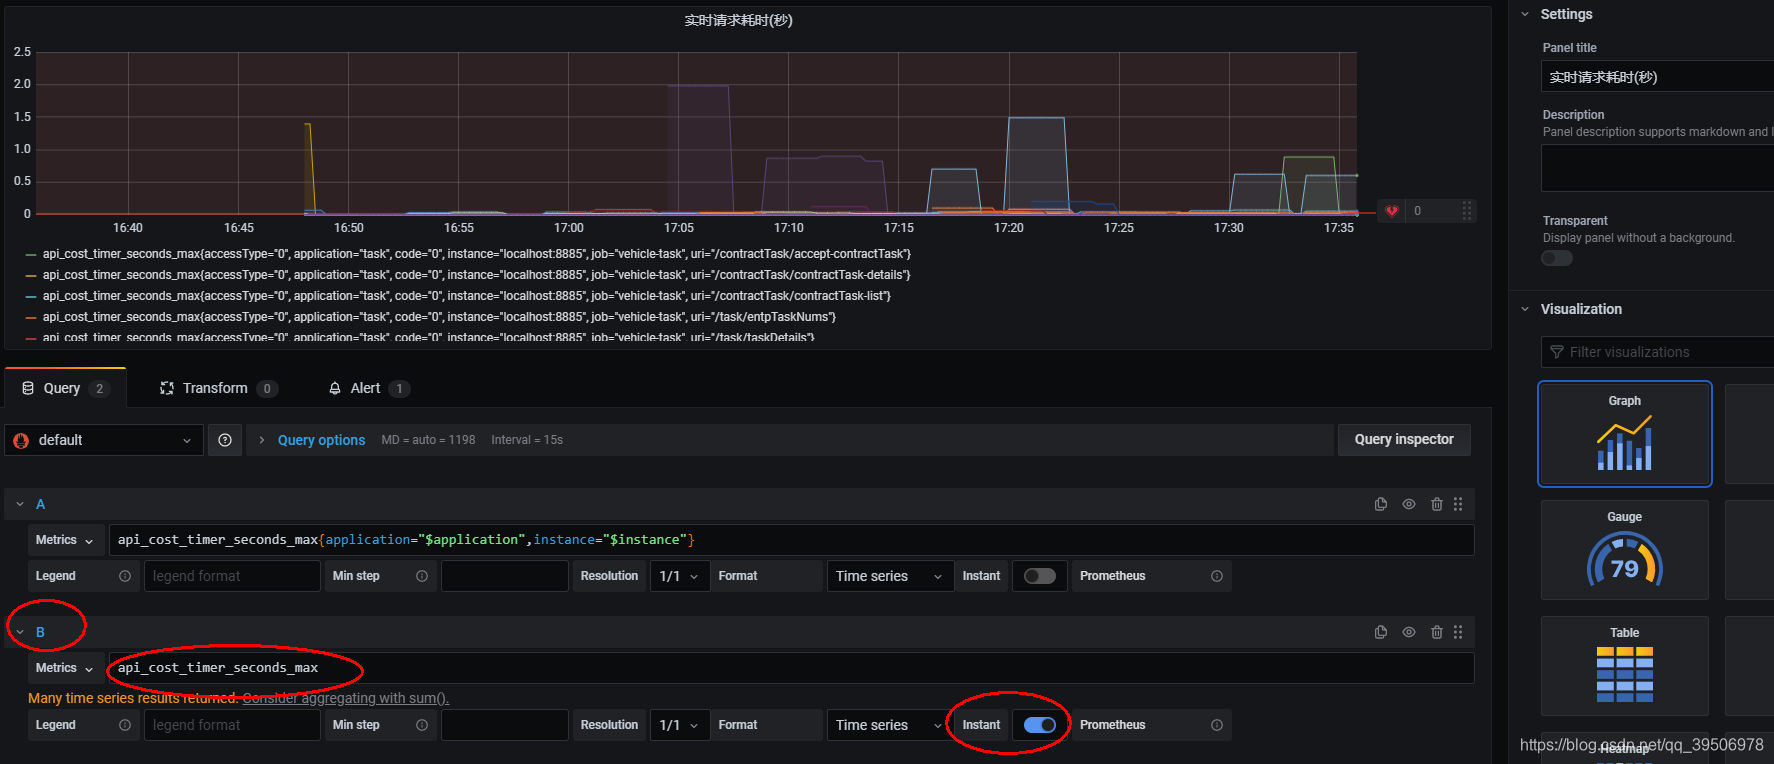Viewport: 1774px width, 764px height.
Task: Open Metrics dropdown in query B
Action: click(x=66, y=668)
